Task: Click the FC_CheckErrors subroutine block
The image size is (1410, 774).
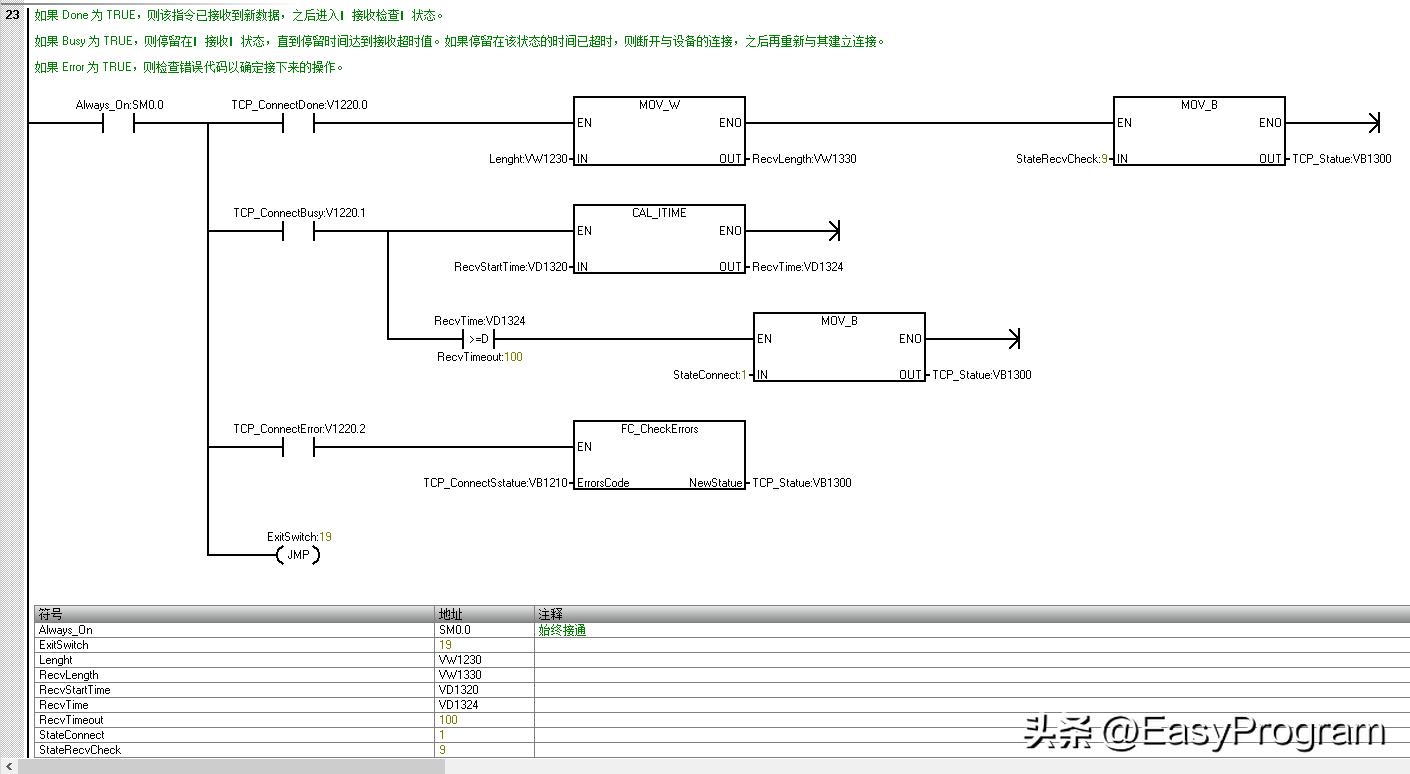Action: coord(658,453)
